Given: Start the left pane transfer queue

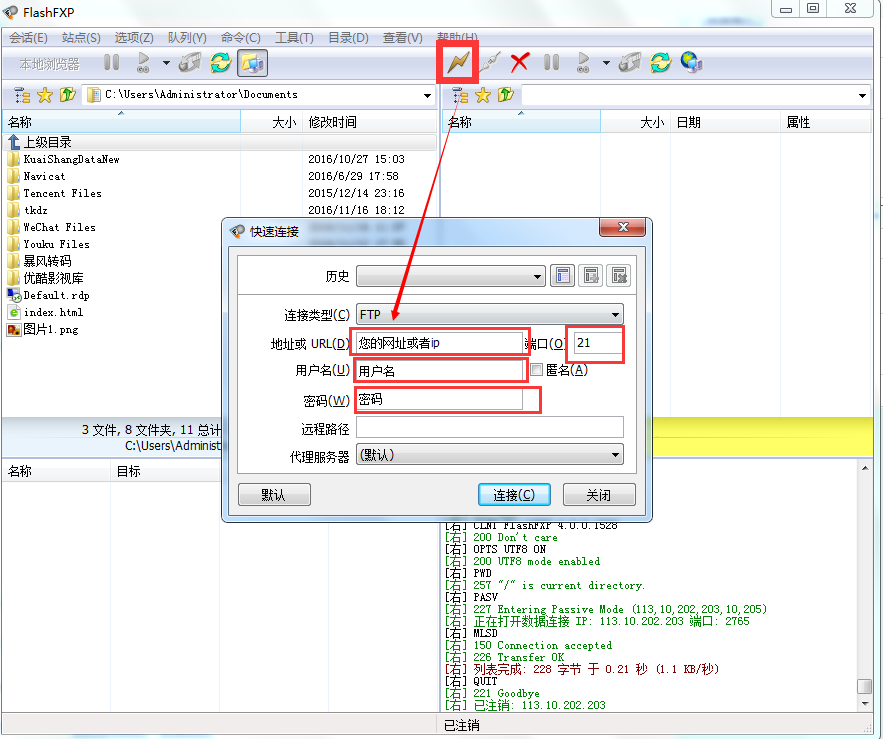Looking at the screenshot, I should coord(143,63).
